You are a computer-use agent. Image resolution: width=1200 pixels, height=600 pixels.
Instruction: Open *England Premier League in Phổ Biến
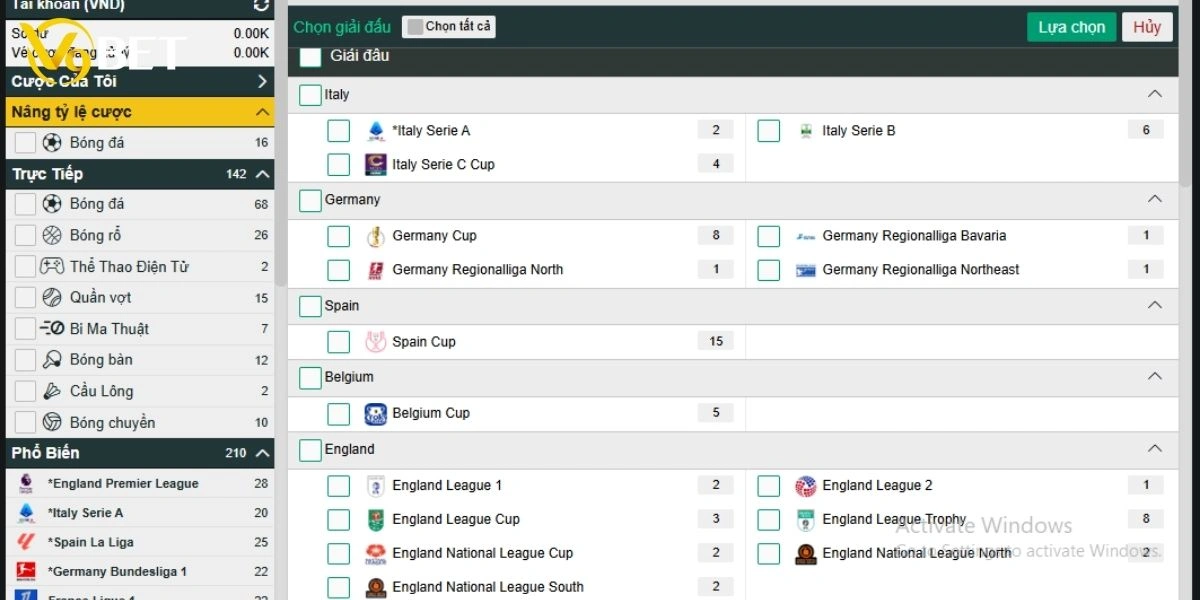pyautogui.click(x=139, y=483)
